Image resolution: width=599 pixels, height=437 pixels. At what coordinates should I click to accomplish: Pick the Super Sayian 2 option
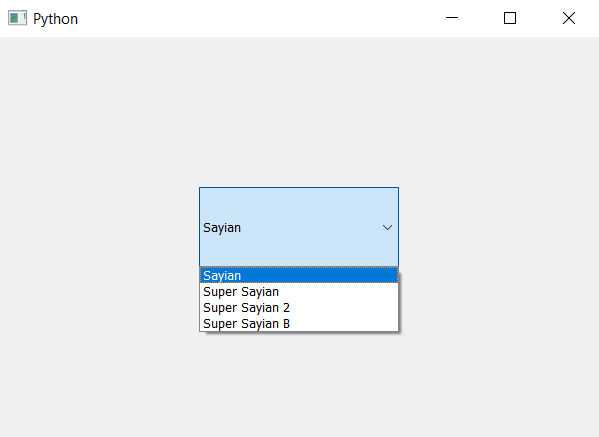pyautogui.click(x=299, y=308)
